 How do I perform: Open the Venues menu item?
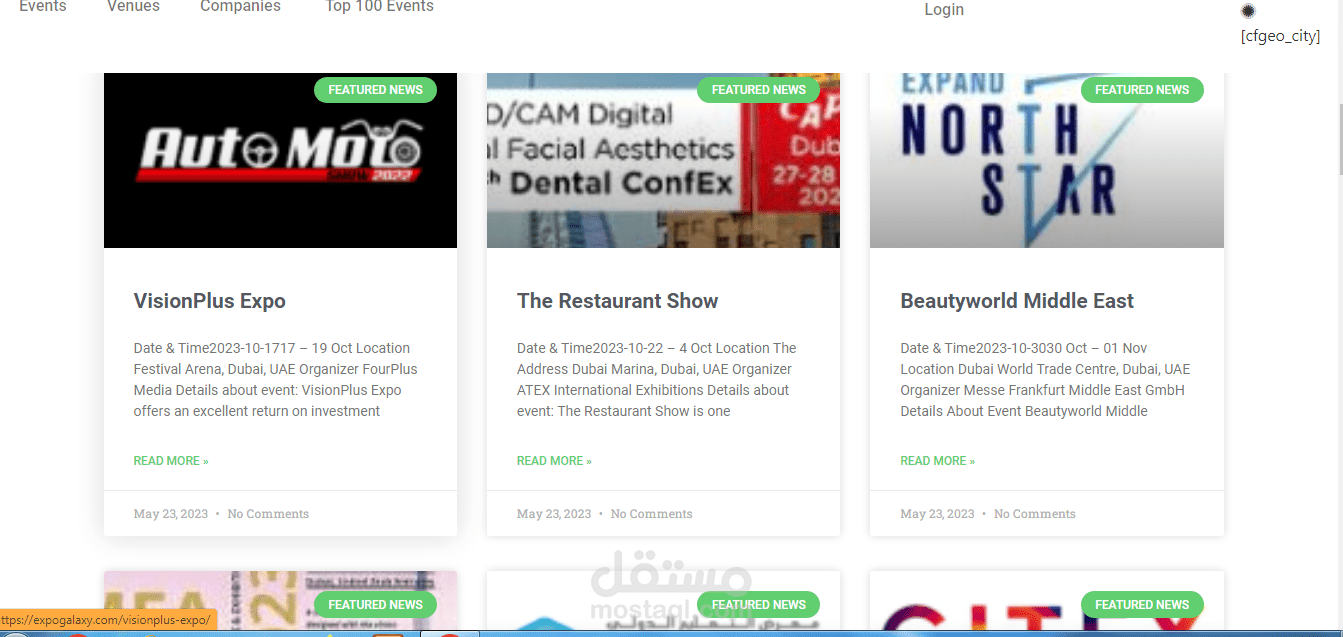[x=133, y=7]
